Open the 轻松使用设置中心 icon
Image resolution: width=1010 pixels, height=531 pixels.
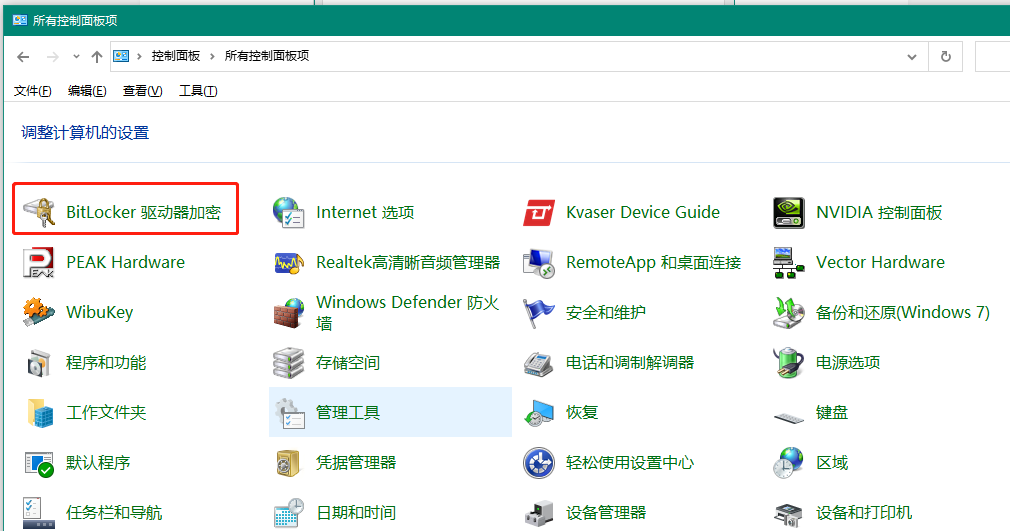tap(538, 463)
